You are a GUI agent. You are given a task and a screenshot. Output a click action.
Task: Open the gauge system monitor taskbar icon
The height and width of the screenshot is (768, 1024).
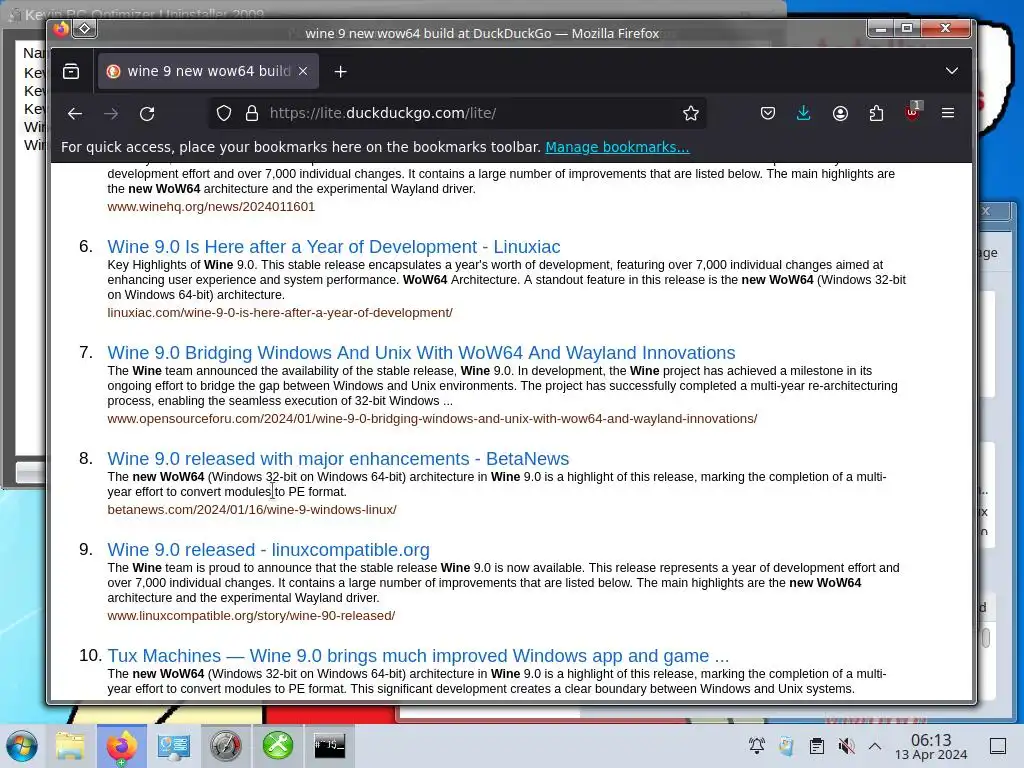pyautogui.click(x=225, y=746)
